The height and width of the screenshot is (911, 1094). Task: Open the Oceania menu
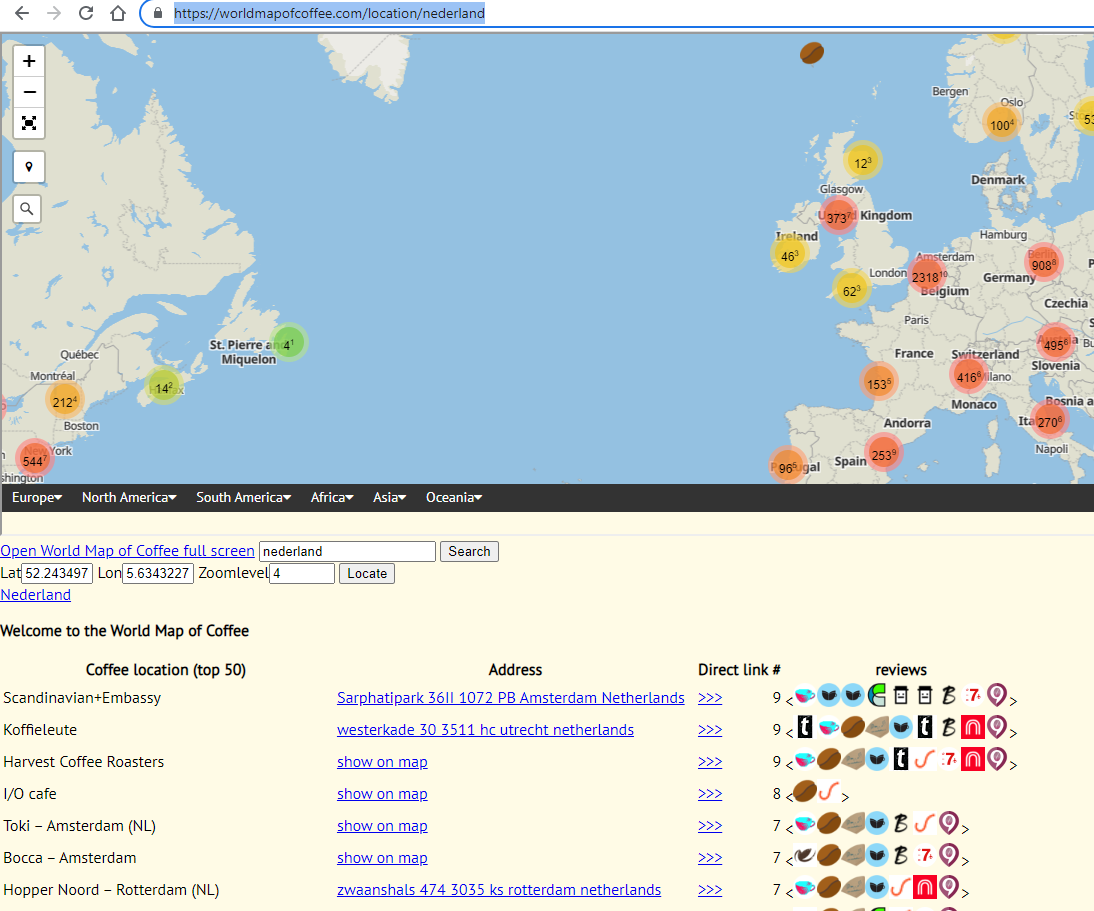click(453, 497)
